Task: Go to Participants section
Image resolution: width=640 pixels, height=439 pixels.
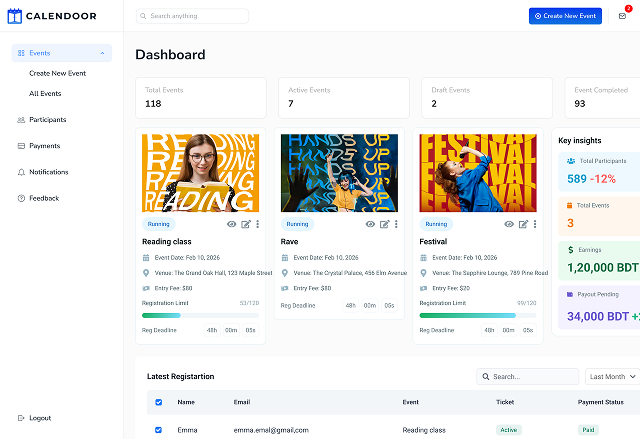Action: click(x=48, y=120)
